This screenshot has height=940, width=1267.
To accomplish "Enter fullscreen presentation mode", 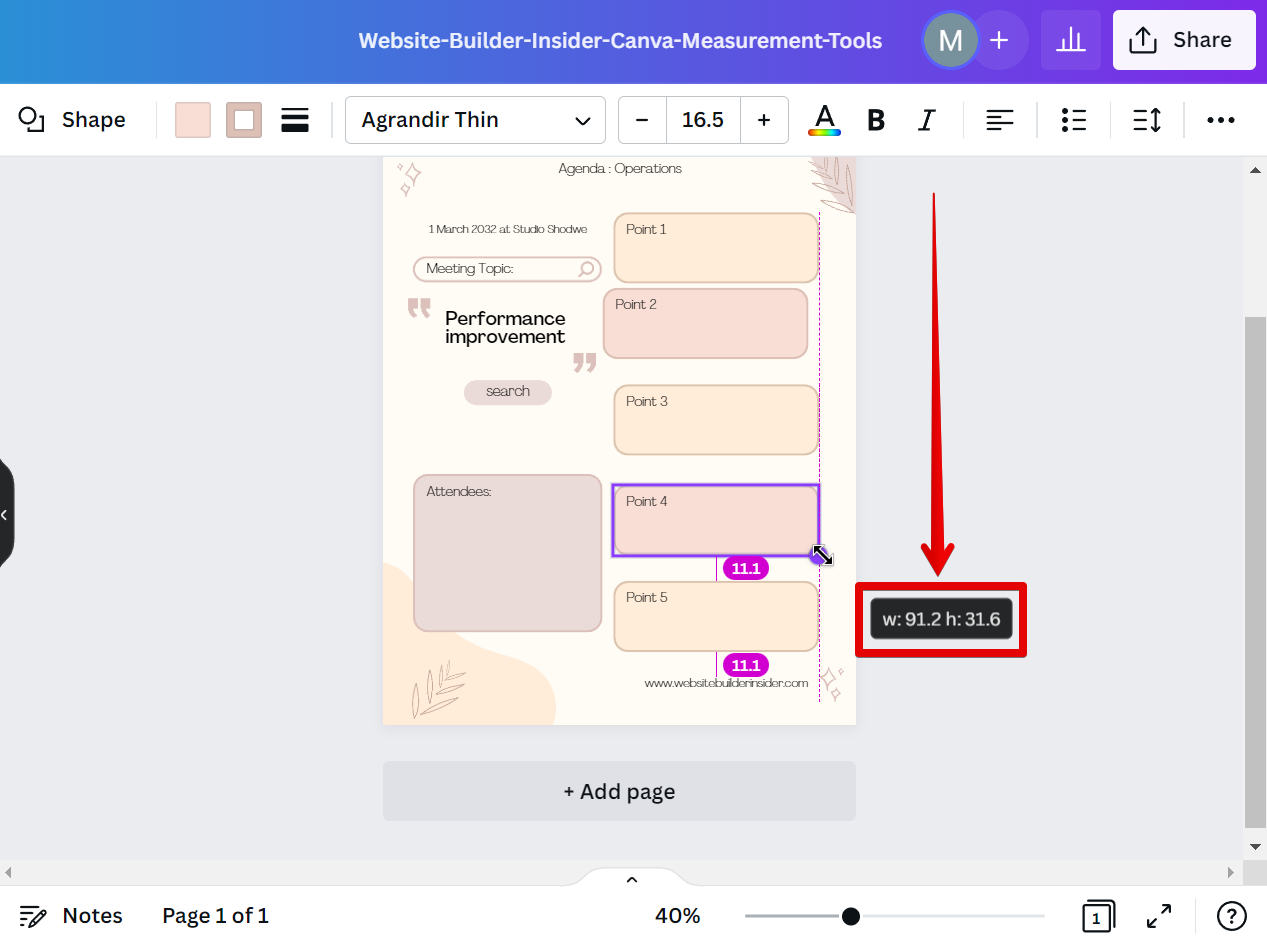I will tap(1159, 915).
